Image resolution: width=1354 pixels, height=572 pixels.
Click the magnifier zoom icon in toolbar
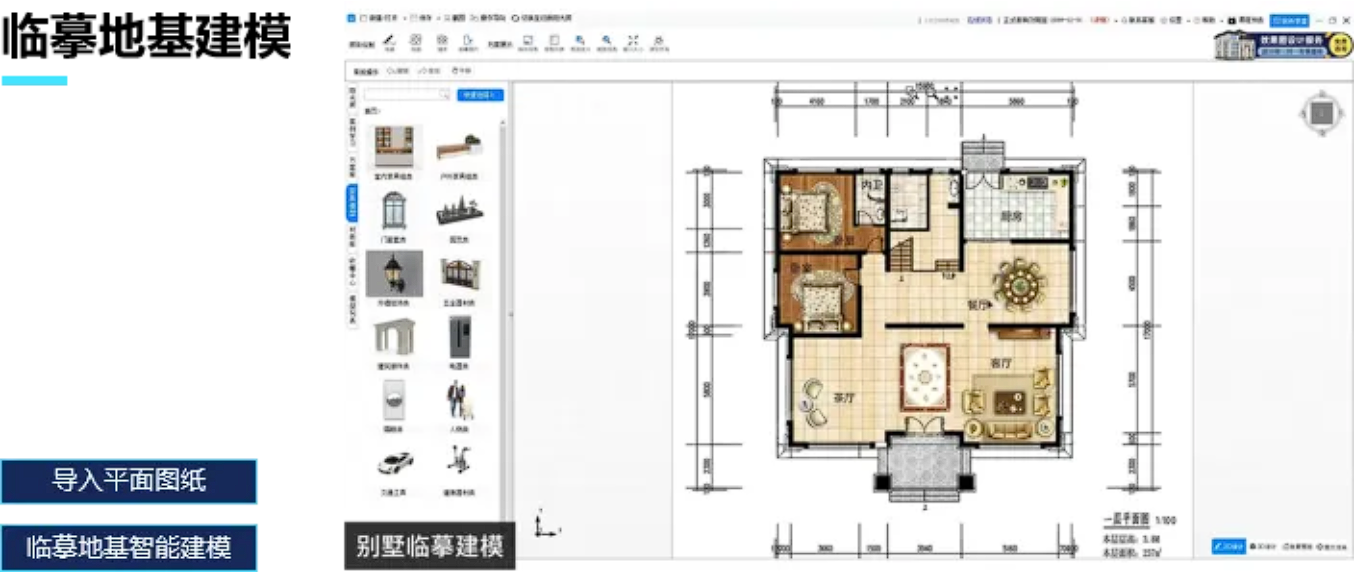(606, 40)
